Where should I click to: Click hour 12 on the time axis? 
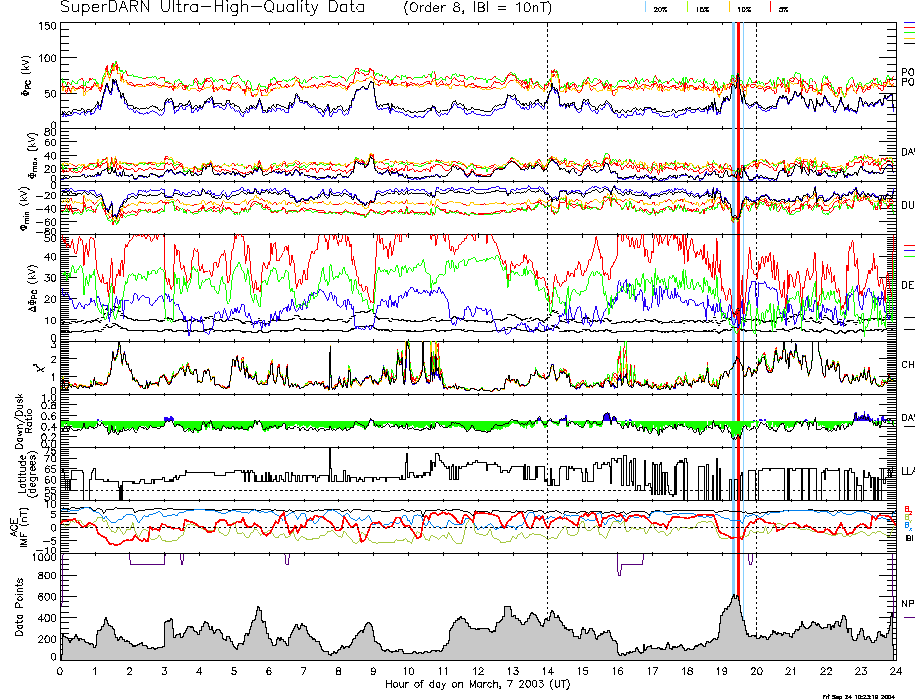pyautogui.click(x=478, y=671)
